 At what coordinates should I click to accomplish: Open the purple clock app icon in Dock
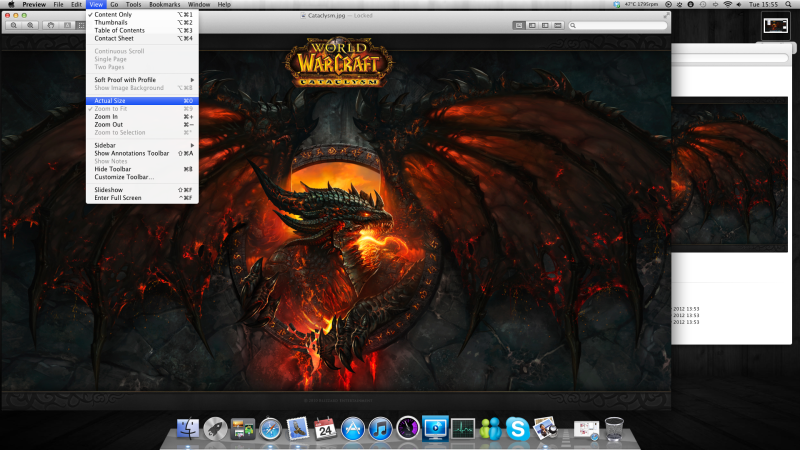[408, 429]
